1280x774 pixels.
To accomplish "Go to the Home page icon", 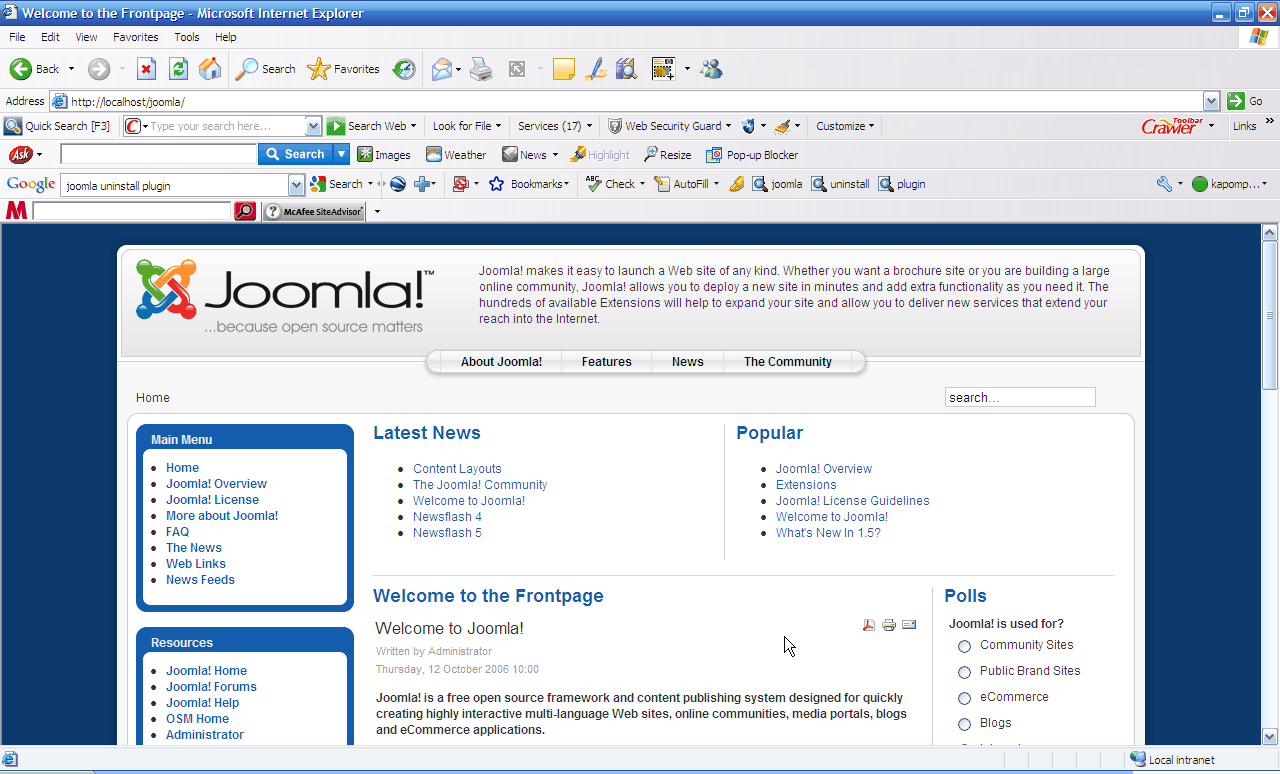I will tap(210, 69).
